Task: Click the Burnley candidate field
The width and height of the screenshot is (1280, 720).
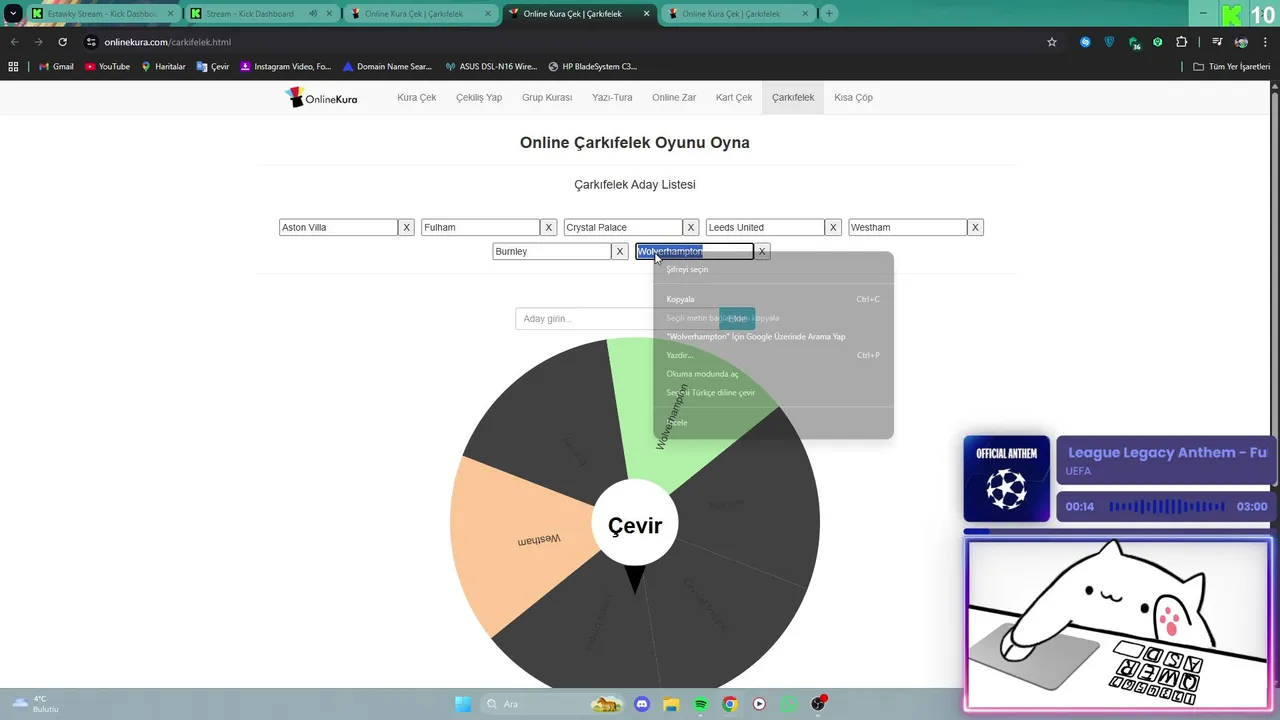Action: [552, 251]
